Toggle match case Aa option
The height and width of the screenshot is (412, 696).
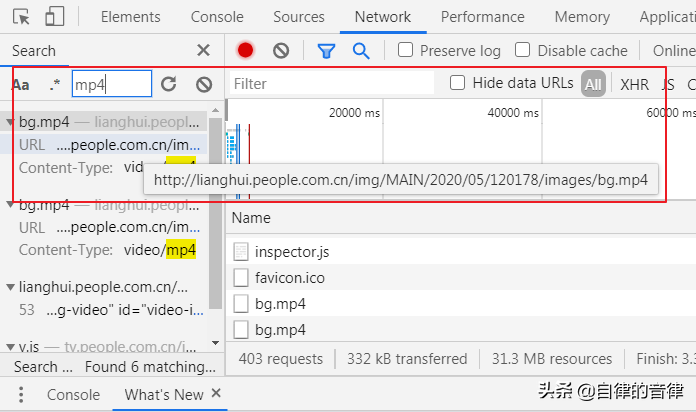pos(21,85)
